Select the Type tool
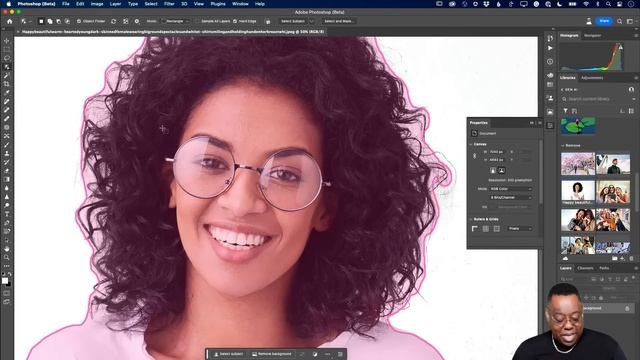The image size is (640, 360). click(x=7, y=214)
